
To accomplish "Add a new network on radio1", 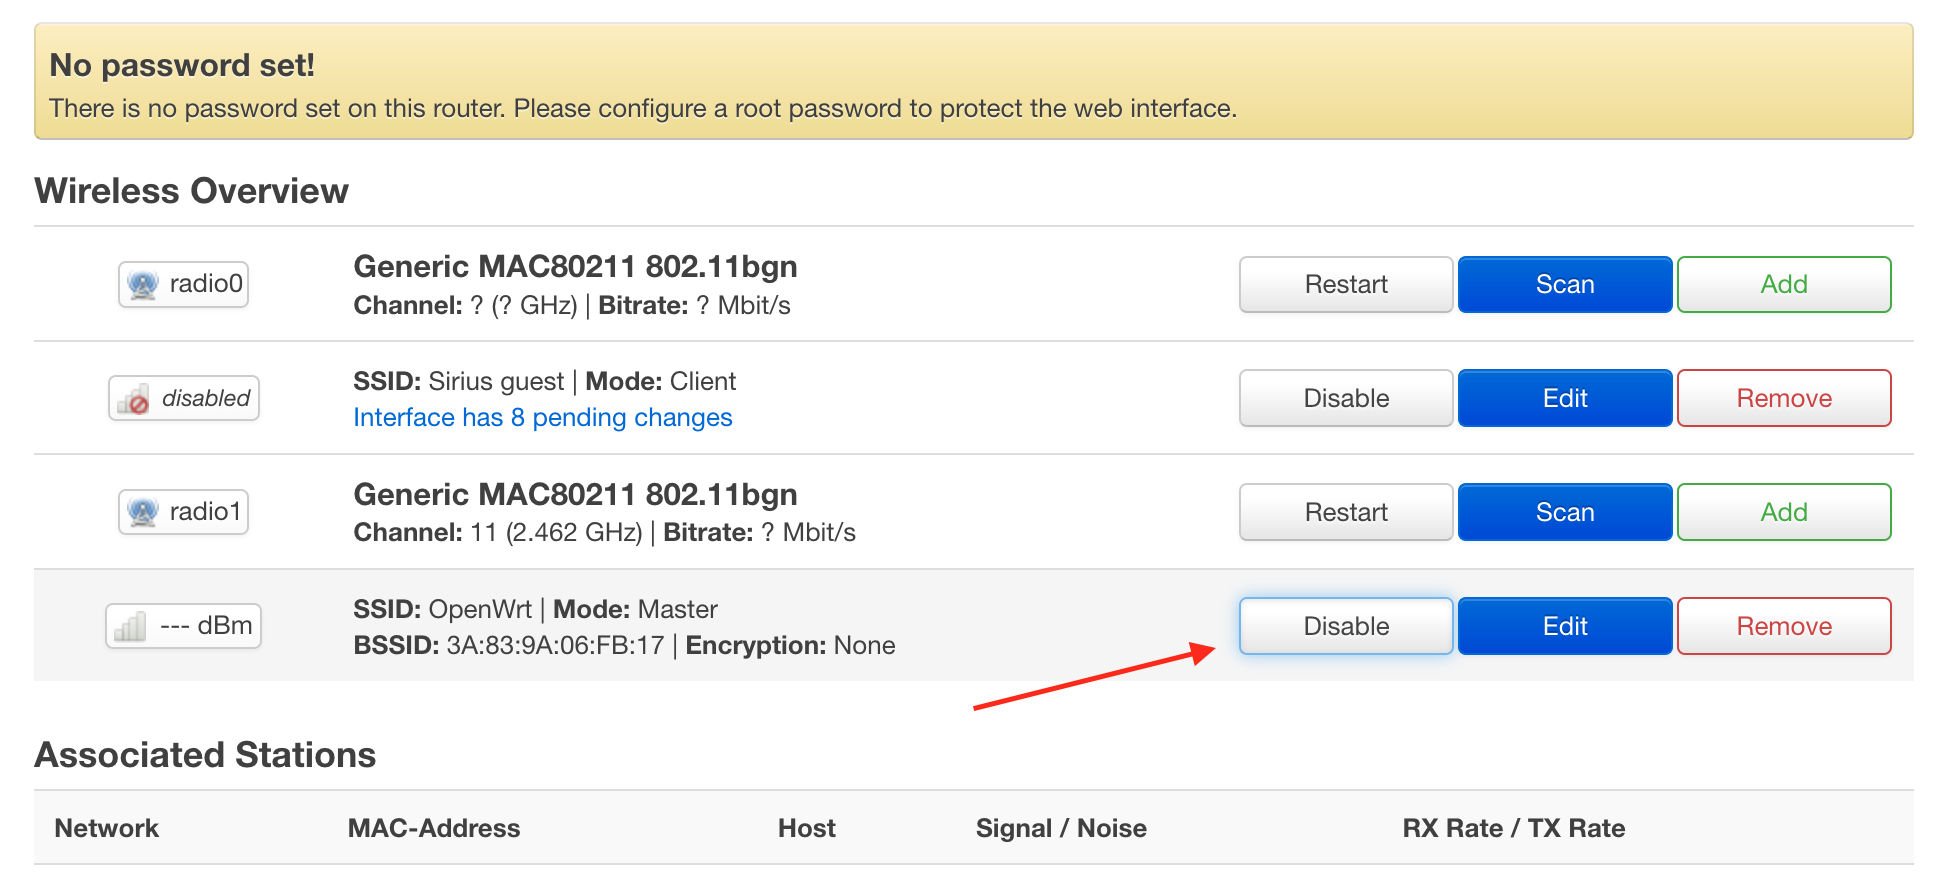I will (1784, 513).
